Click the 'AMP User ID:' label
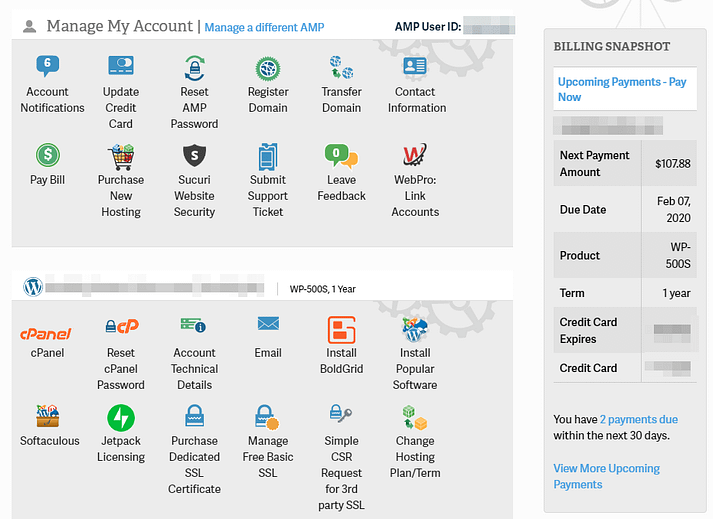The height and width of the screenshot is (519, 713). pos(427,26)
